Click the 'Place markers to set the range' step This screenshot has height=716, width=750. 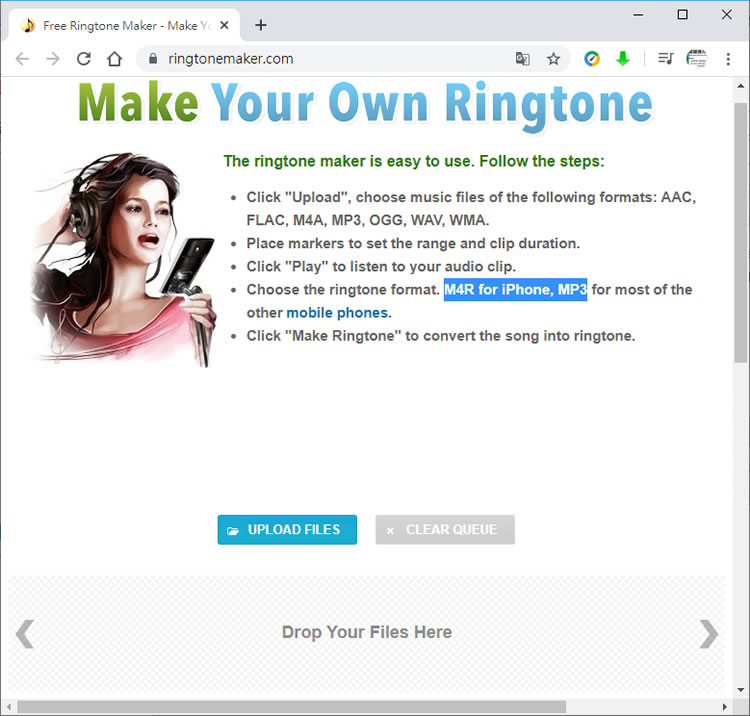click(413, 243)
